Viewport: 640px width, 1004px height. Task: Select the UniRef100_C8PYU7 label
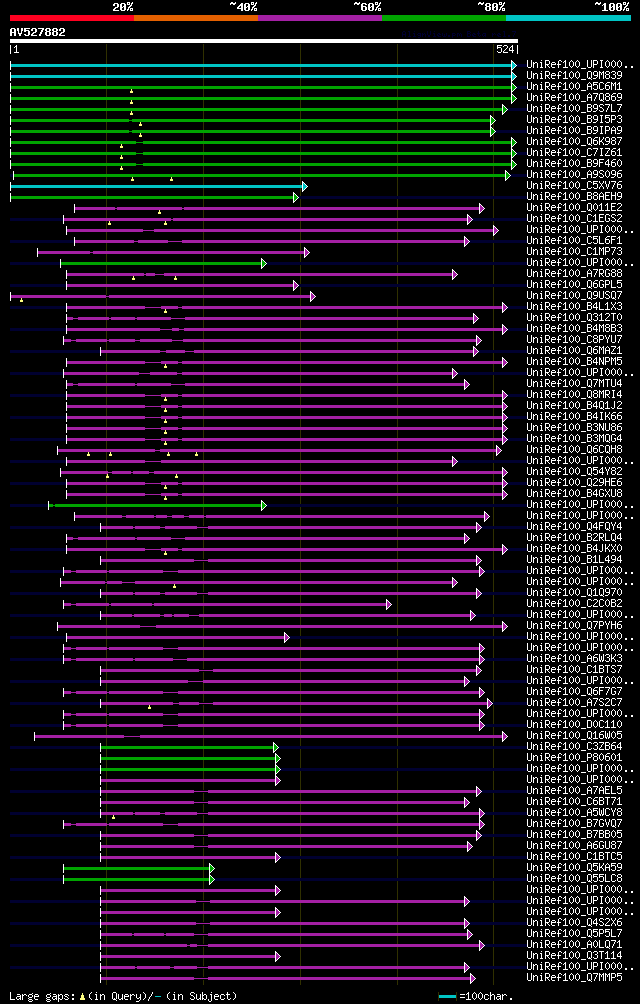[573, 339]
